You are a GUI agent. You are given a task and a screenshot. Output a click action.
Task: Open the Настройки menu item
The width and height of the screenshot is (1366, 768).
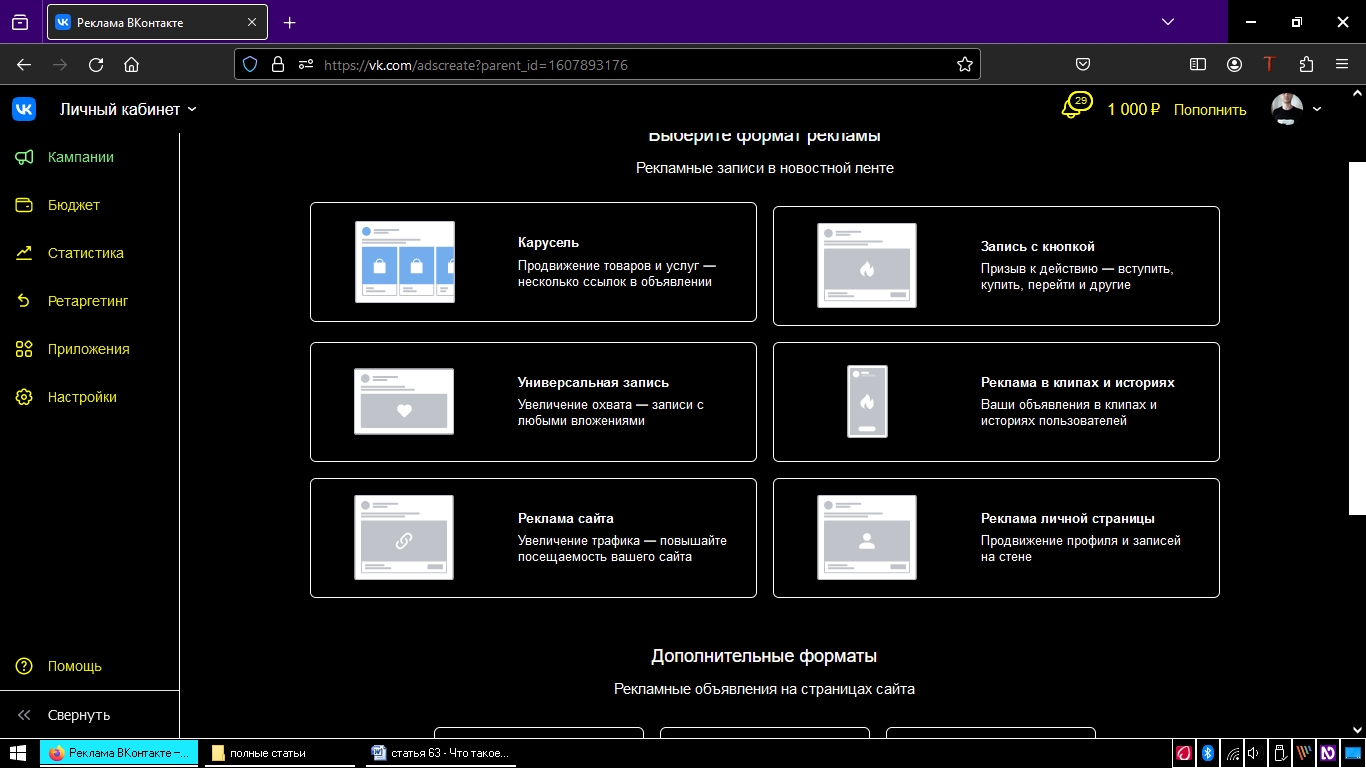tap(82, 397)
